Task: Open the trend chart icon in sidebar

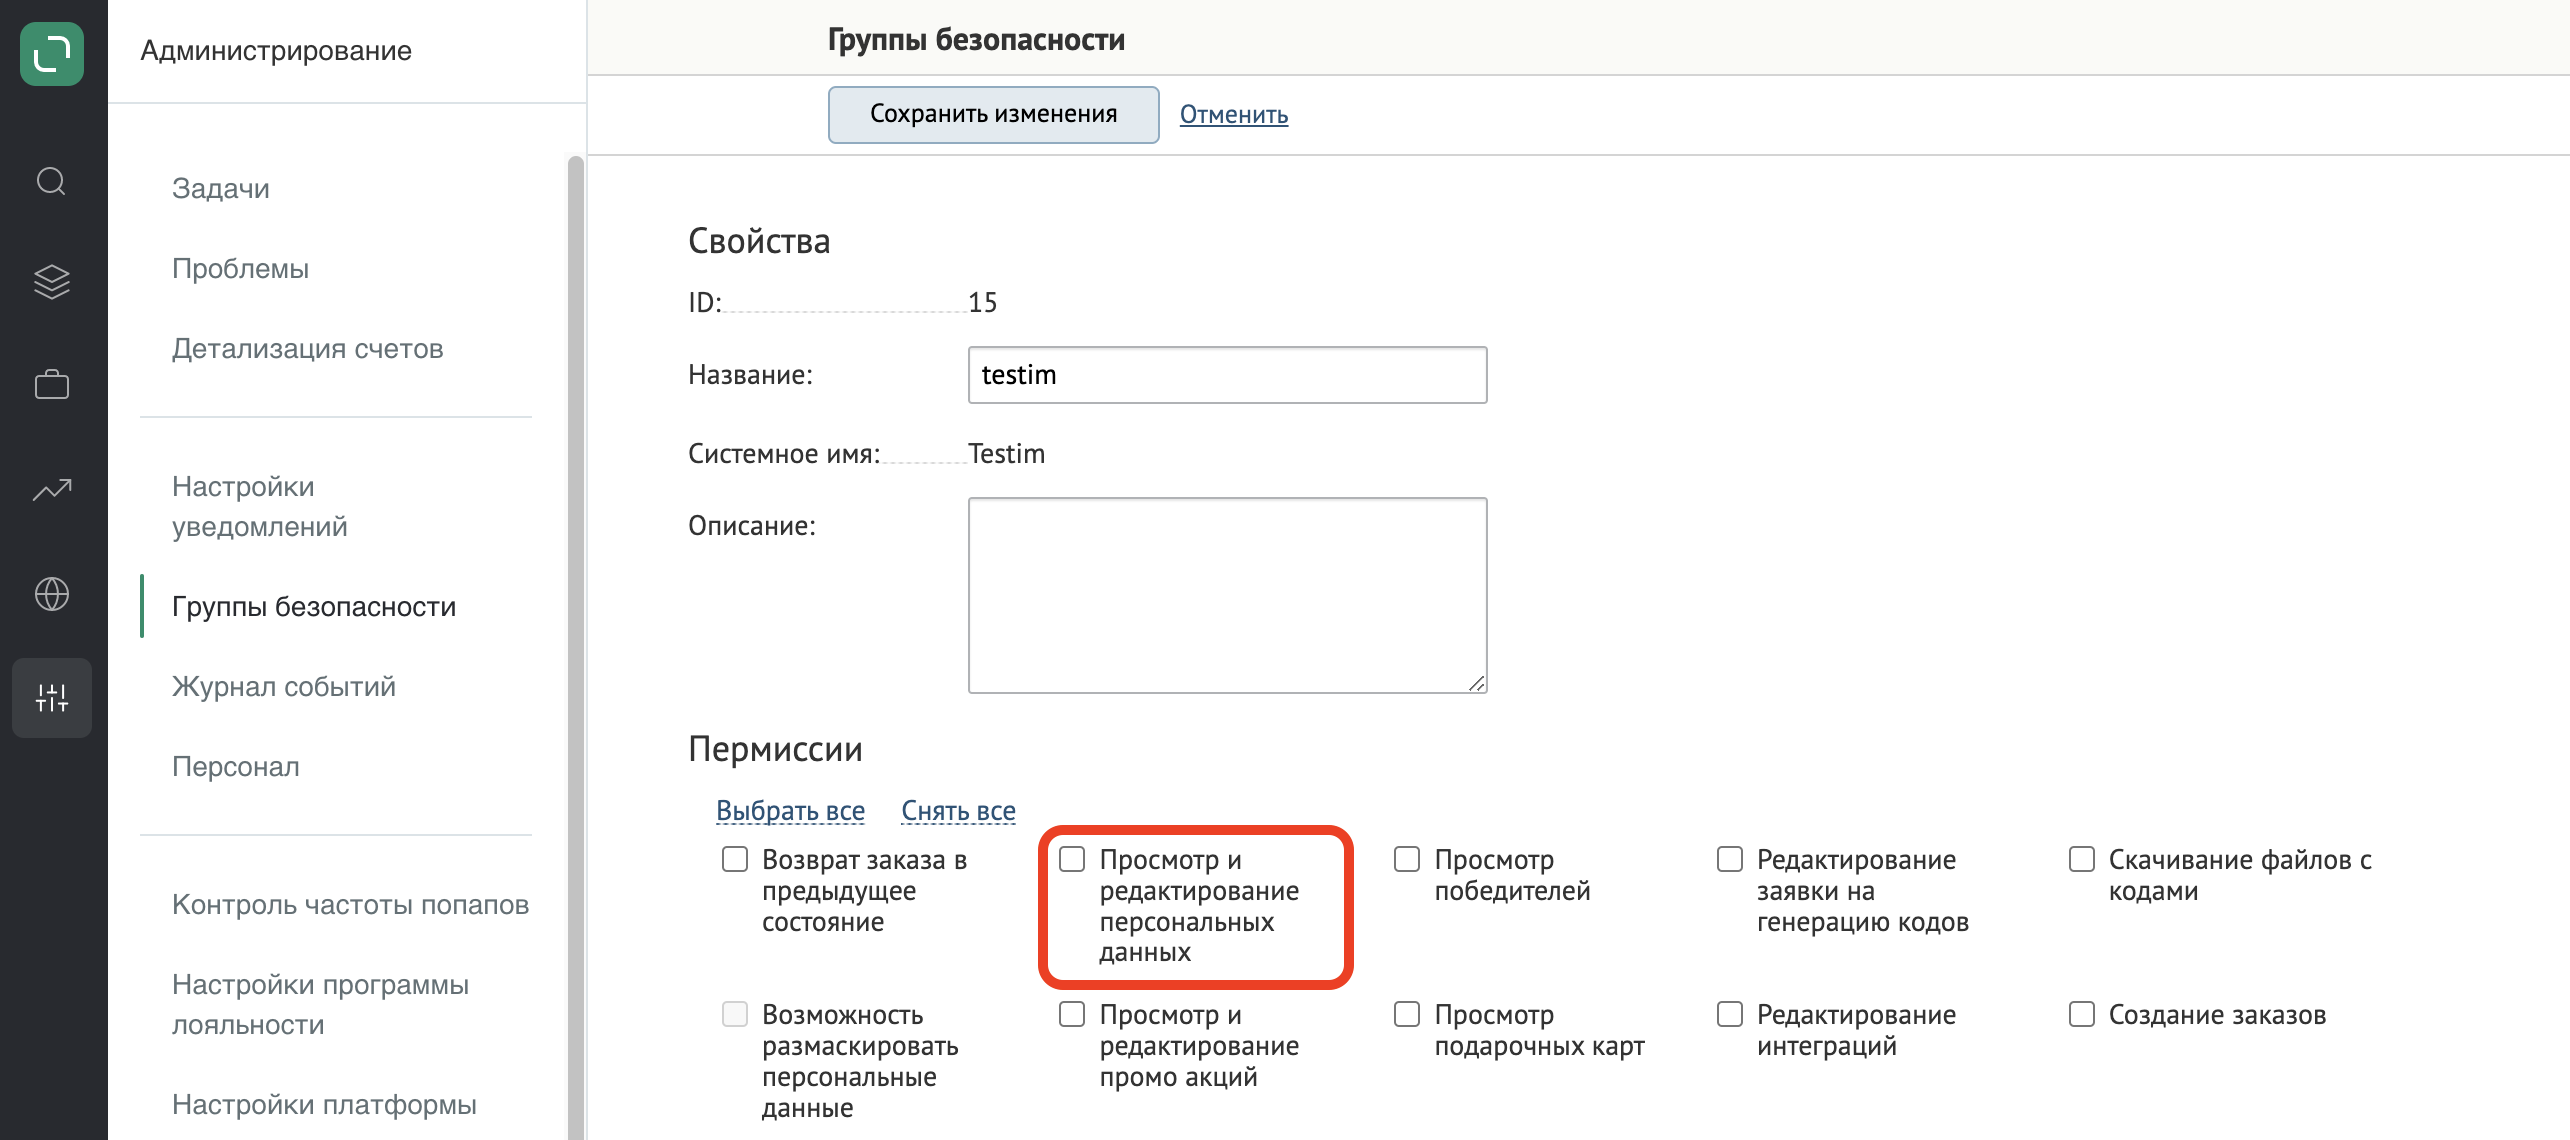Action: click(52, 489)
